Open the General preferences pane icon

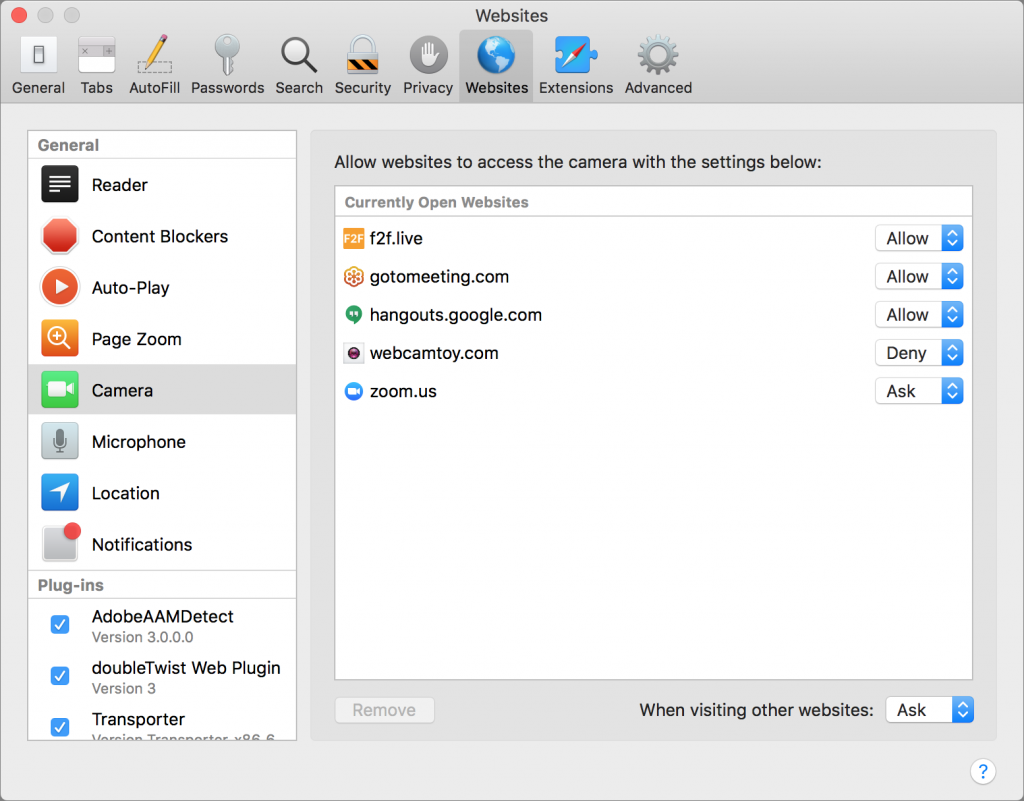[39, 55]
